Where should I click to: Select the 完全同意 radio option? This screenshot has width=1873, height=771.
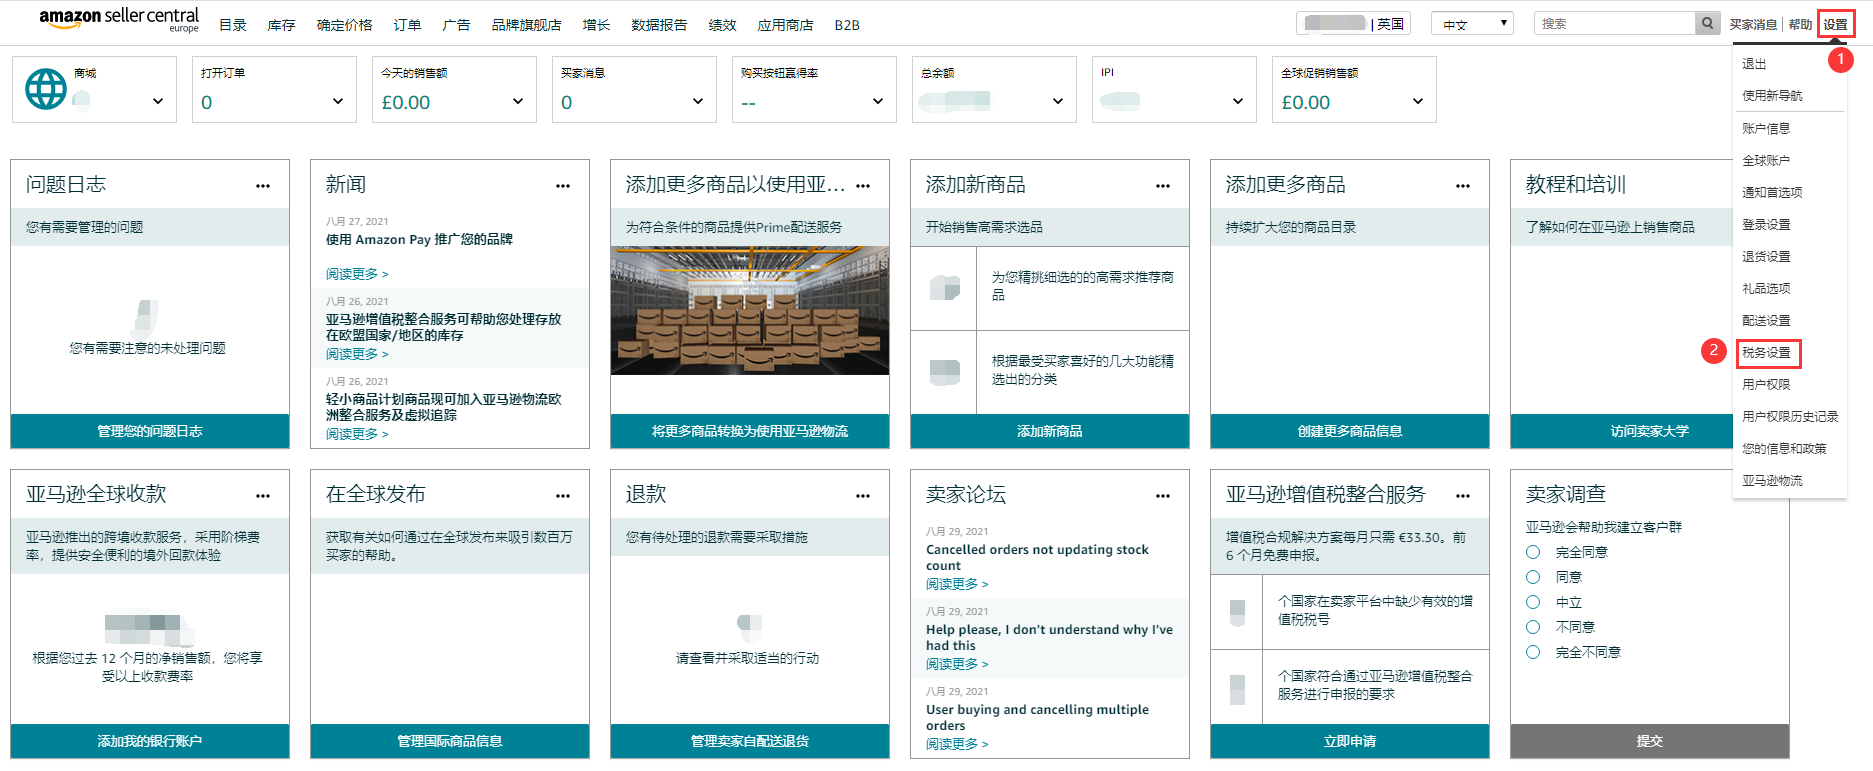pyautogui.click(x=1533, y=552)
